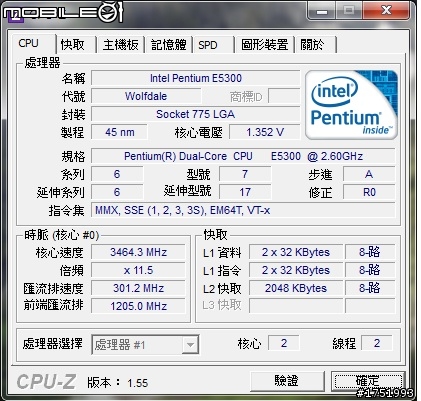Screen dimensions: 421x401
Task: Click the instruction set MMX, SSE field
Action: click(243, 210)
